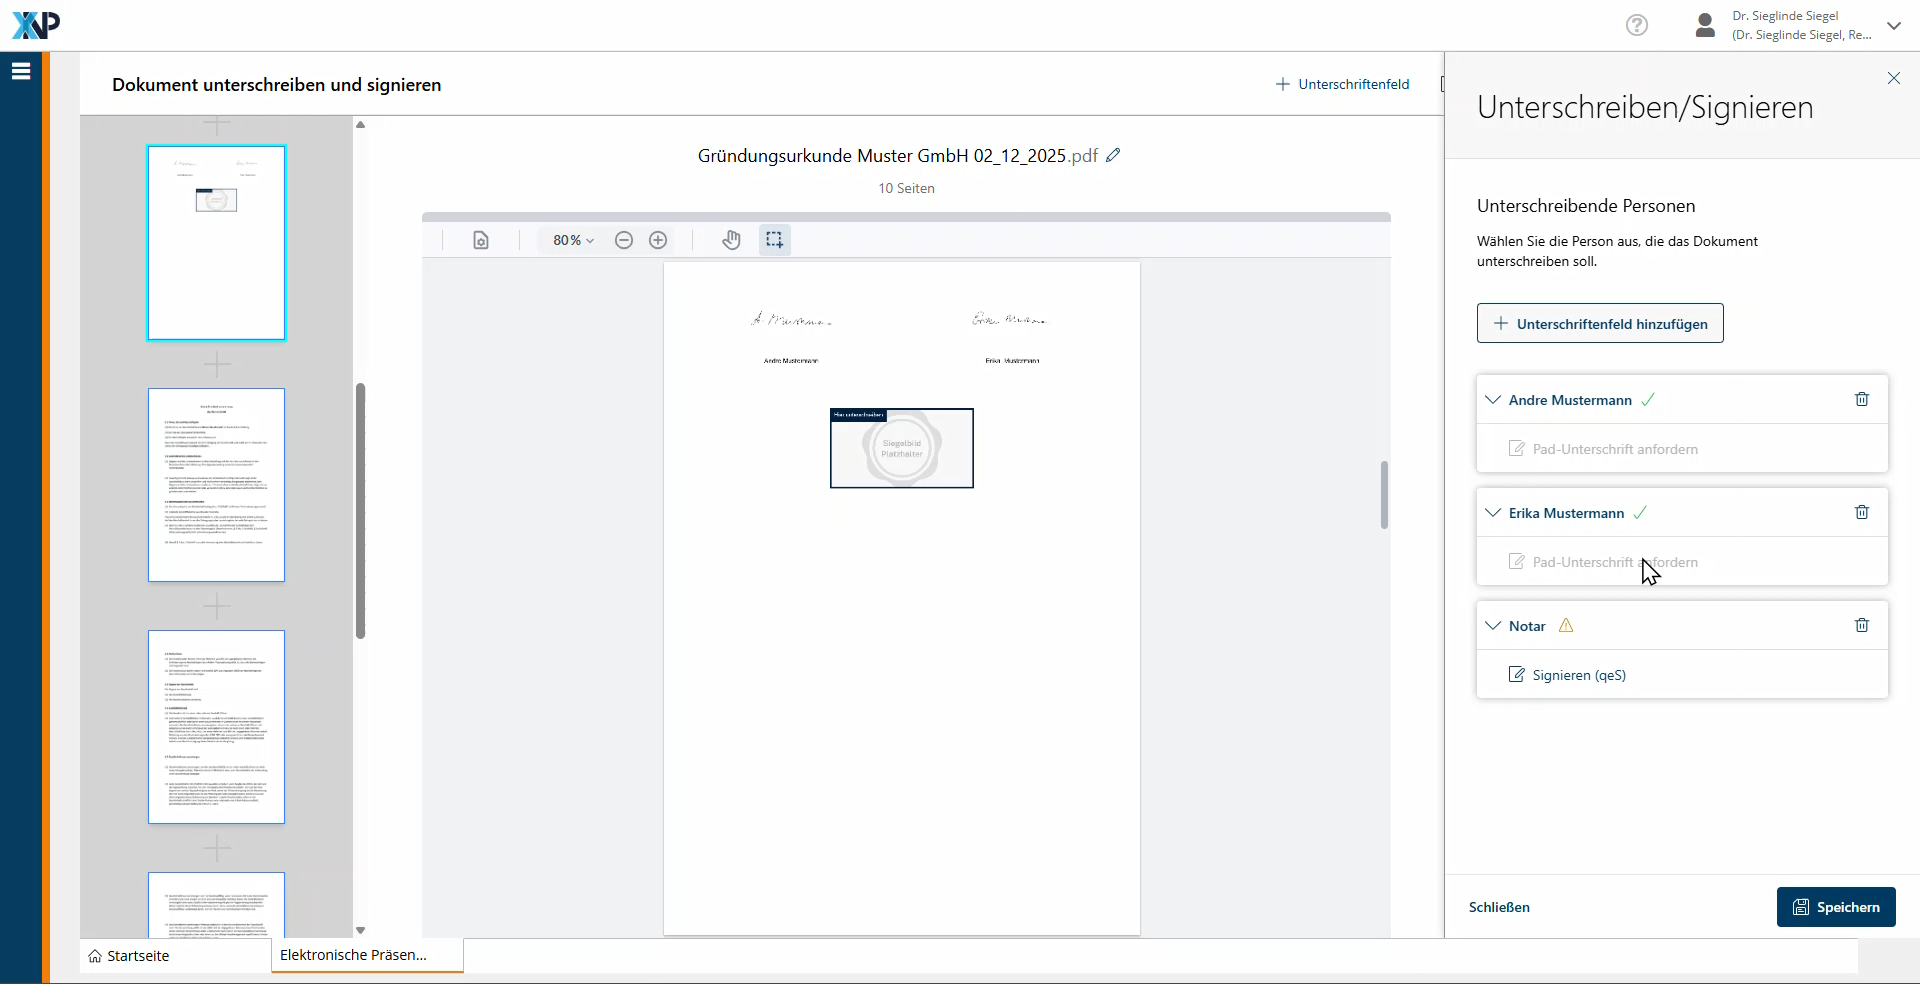Click the help question mark icon

(x=1636, y=25)
